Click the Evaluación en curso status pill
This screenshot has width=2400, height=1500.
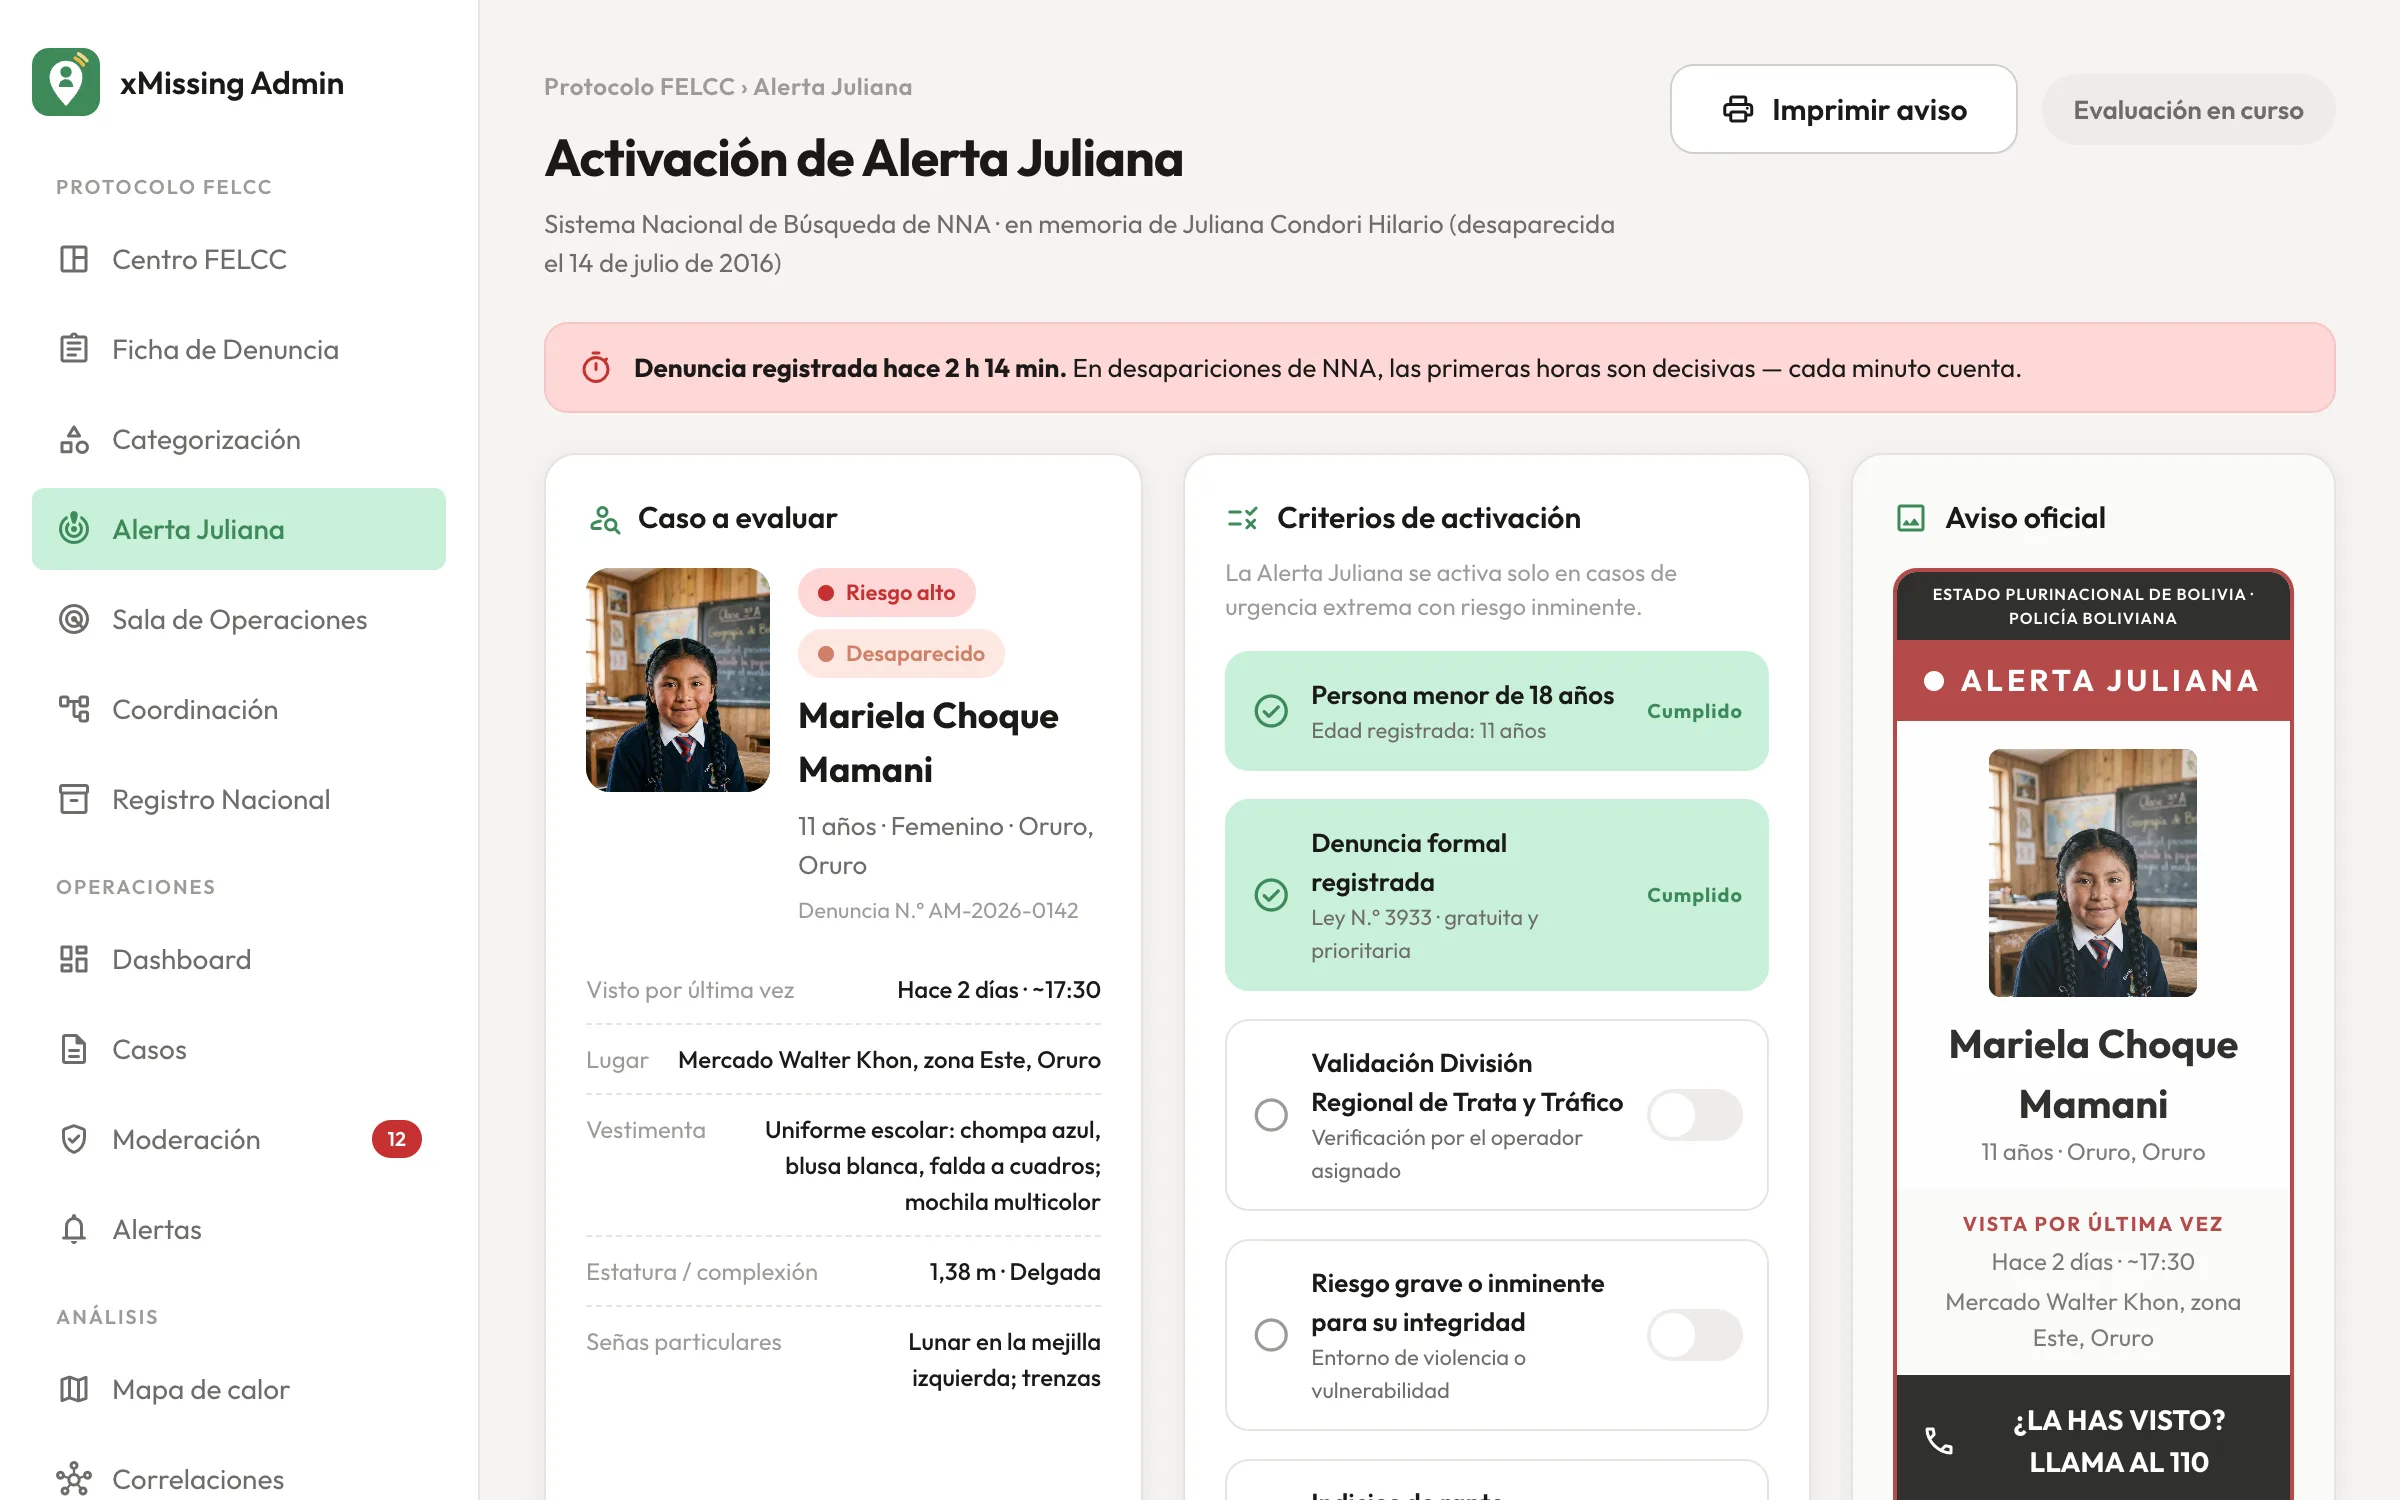(2188, 109)
